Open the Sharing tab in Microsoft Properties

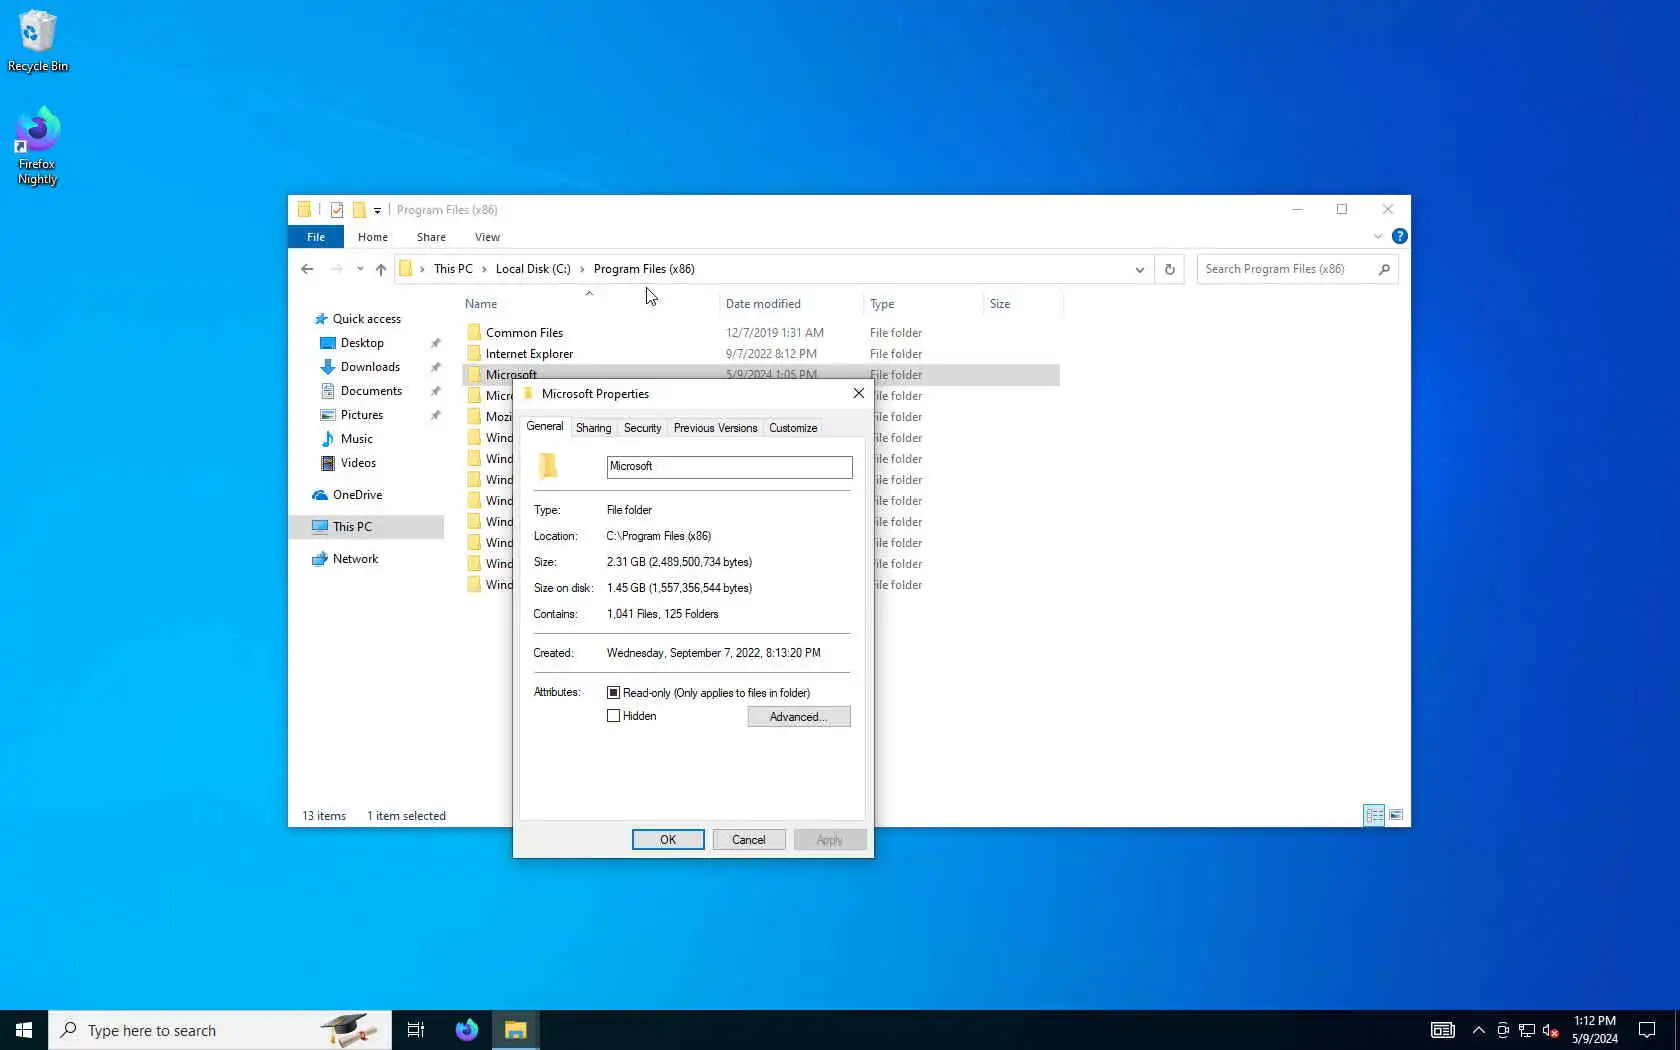pos(593,428)
